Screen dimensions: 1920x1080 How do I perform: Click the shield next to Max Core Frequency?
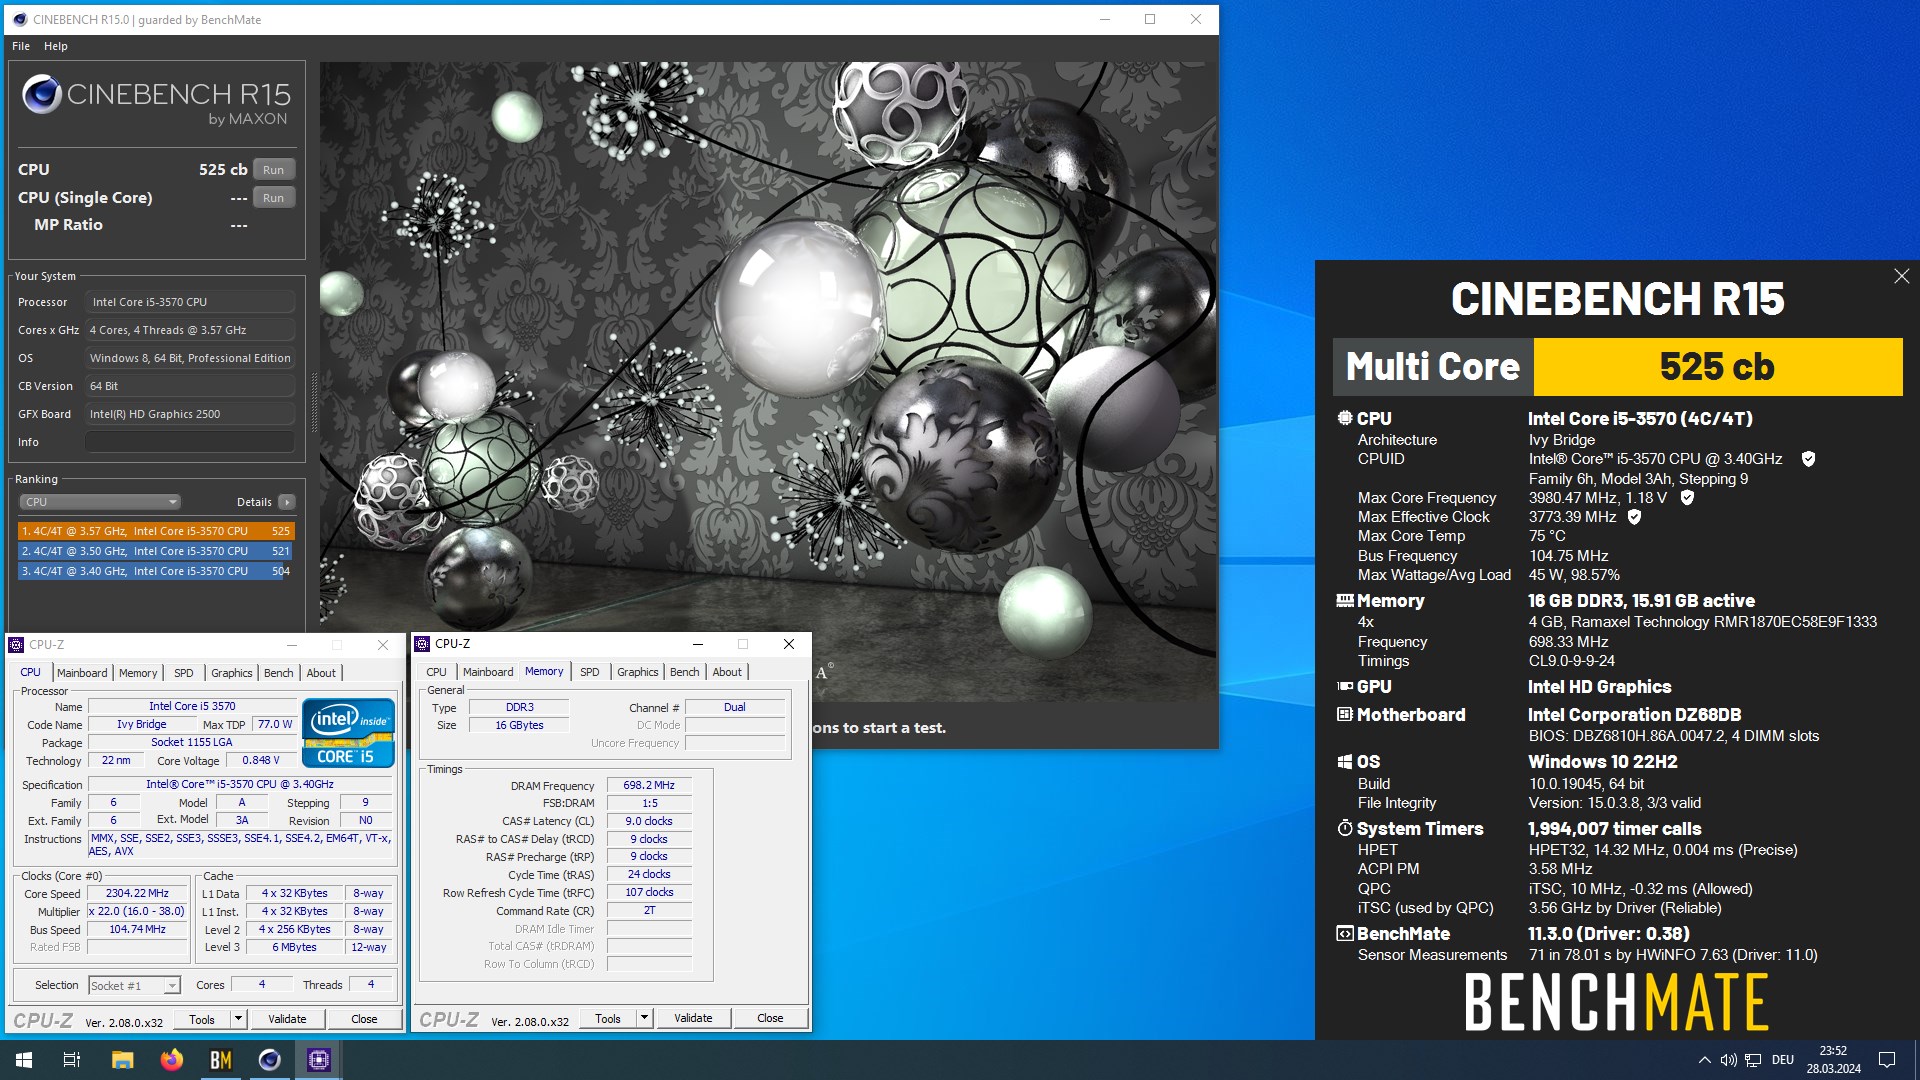(x=1687, y=497)
